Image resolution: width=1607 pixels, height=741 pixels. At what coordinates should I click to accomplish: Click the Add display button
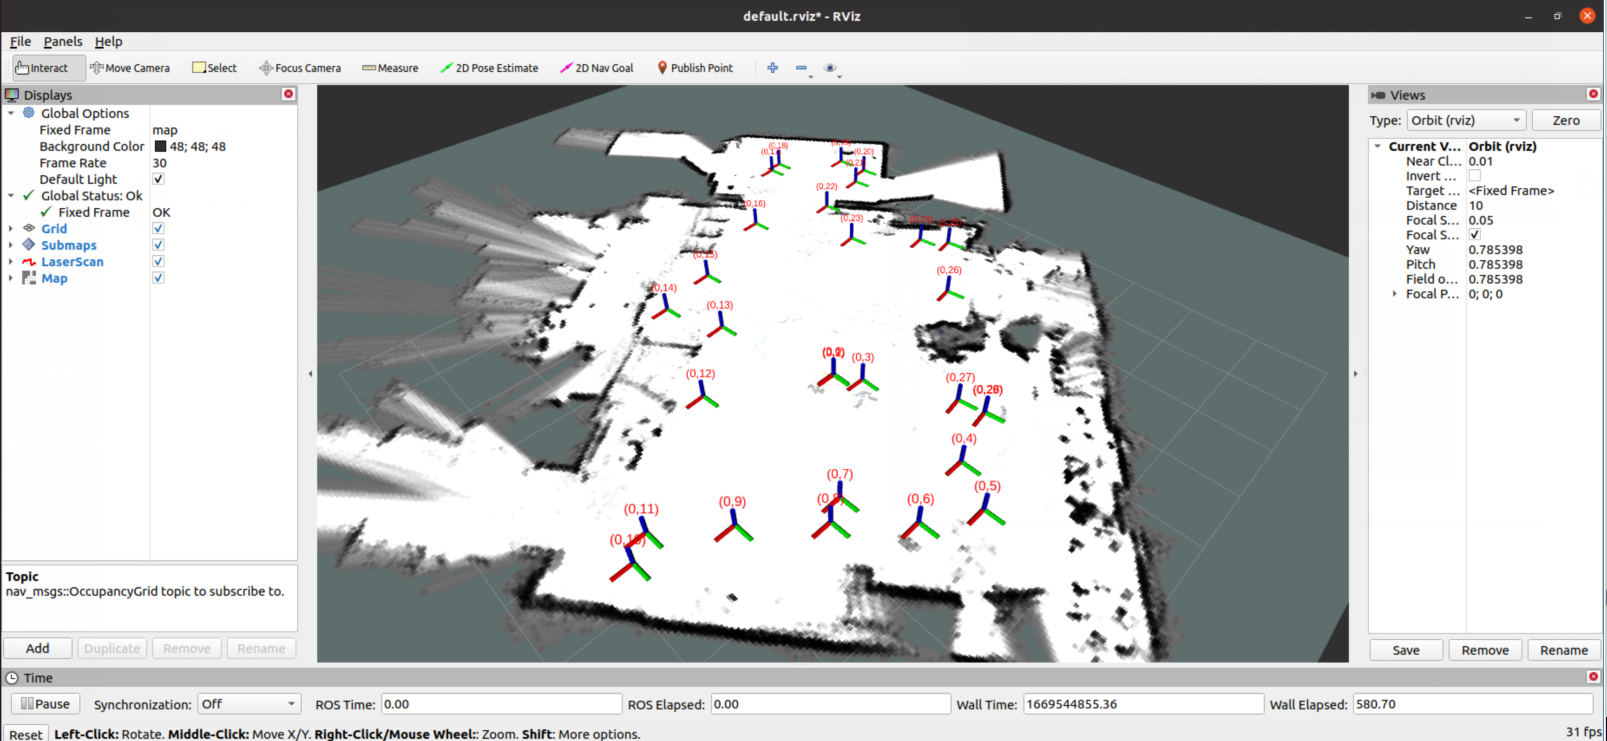38,648
